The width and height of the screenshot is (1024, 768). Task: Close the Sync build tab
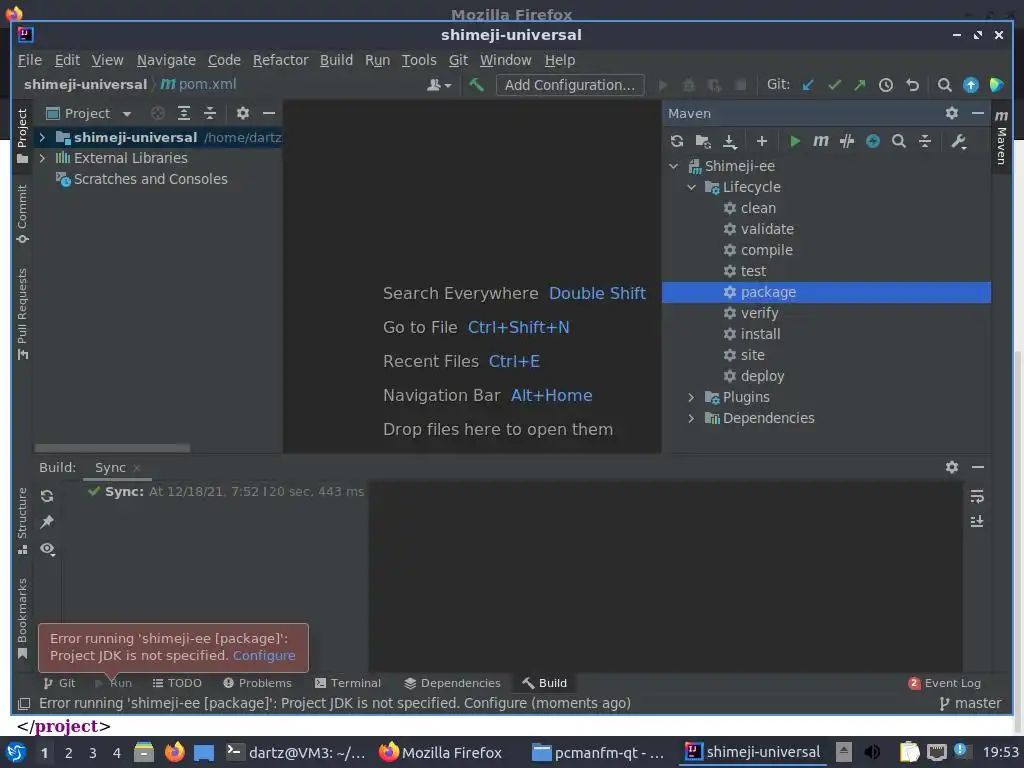tap(136, 468)
